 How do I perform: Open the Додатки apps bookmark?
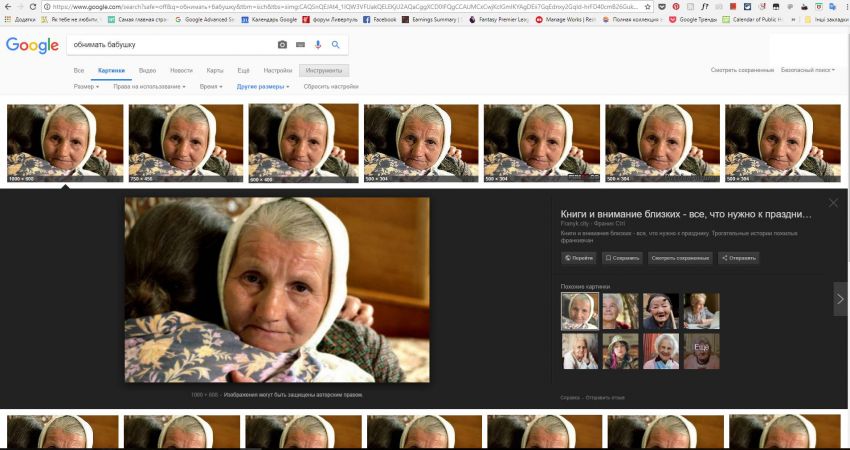point(20,20)
